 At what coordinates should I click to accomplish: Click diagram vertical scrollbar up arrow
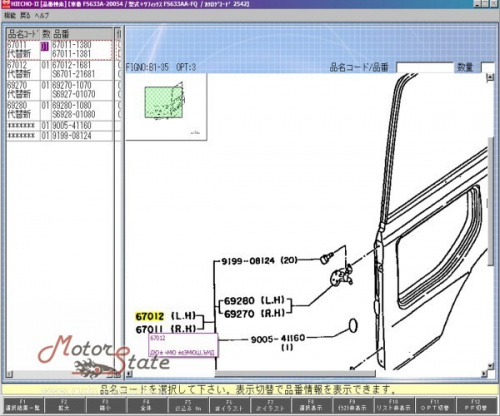[x=490, y=77]
